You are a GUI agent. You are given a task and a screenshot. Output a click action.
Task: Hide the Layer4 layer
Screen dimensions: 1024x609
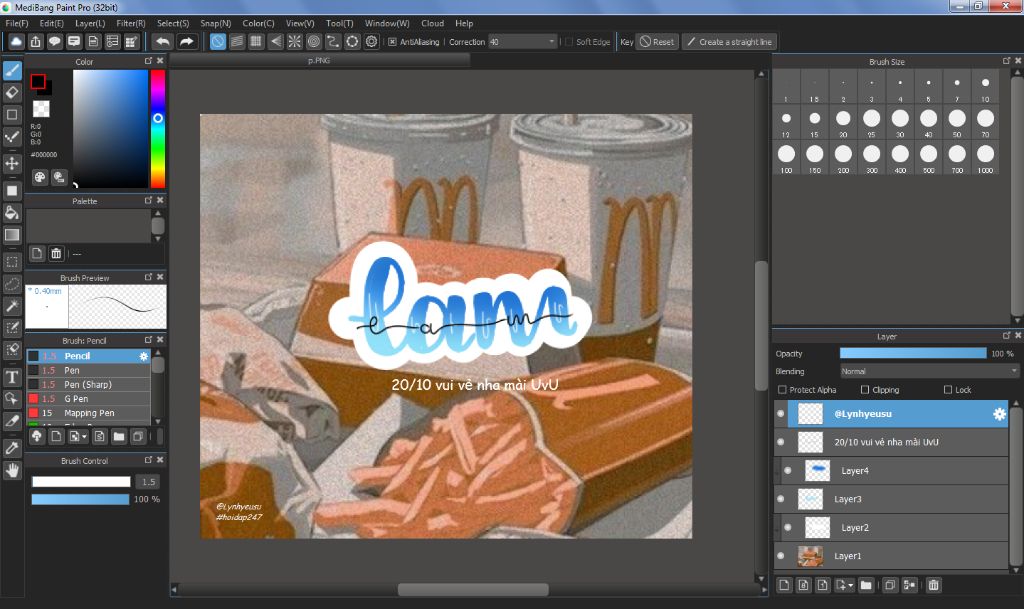coord(788,471)
